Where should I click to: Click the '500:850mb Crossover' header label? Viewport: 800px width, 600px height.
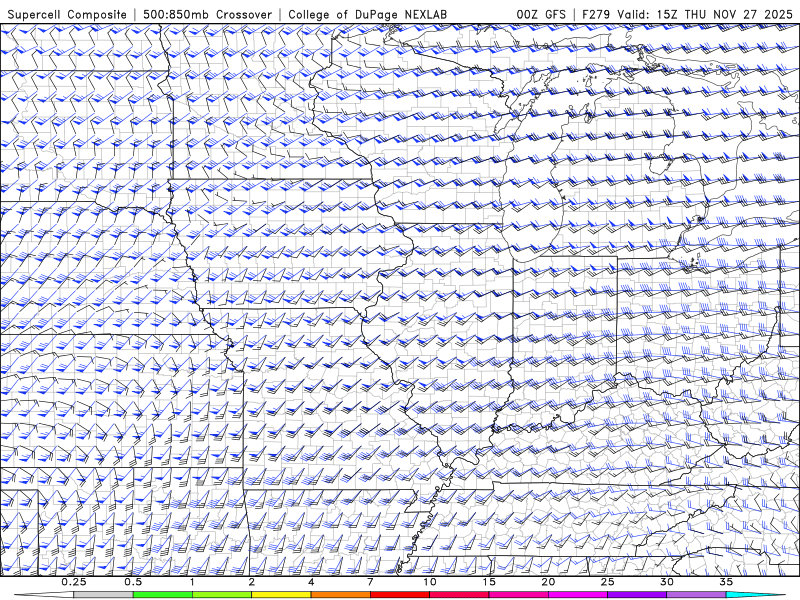click(x=207, y=14)
